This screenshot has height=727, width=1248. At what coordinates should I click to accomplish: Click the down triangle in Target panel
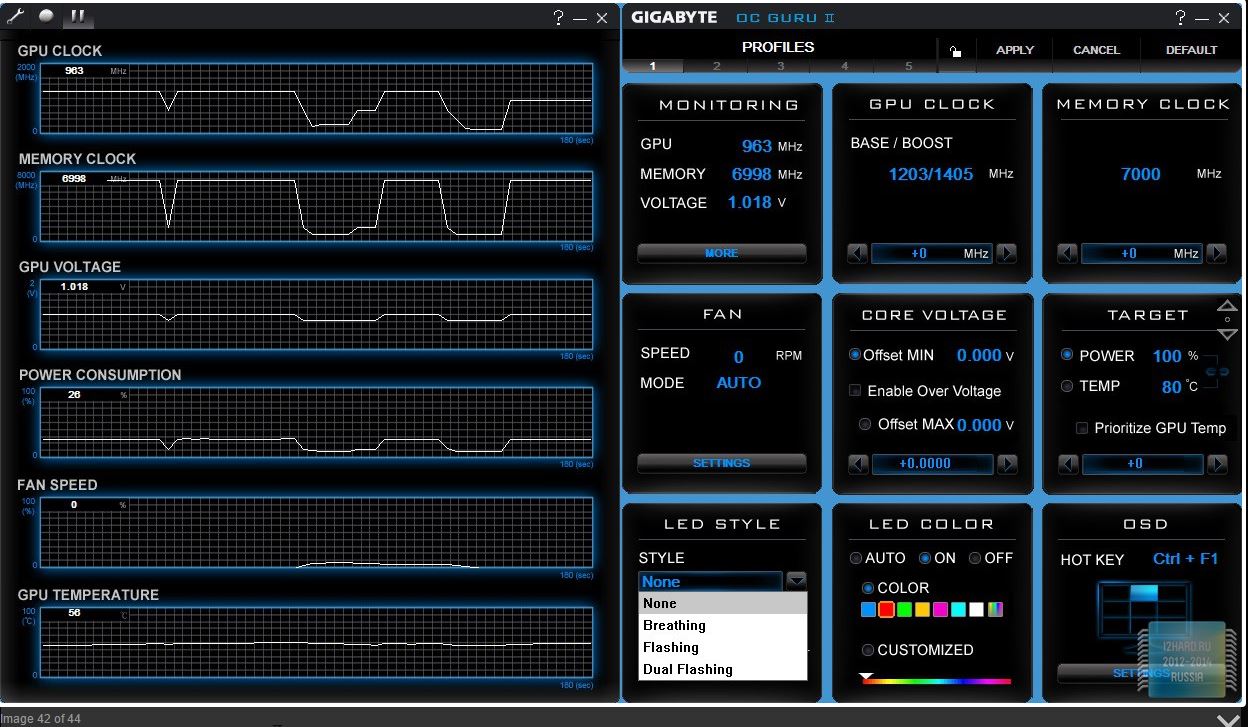point(1227,334)
